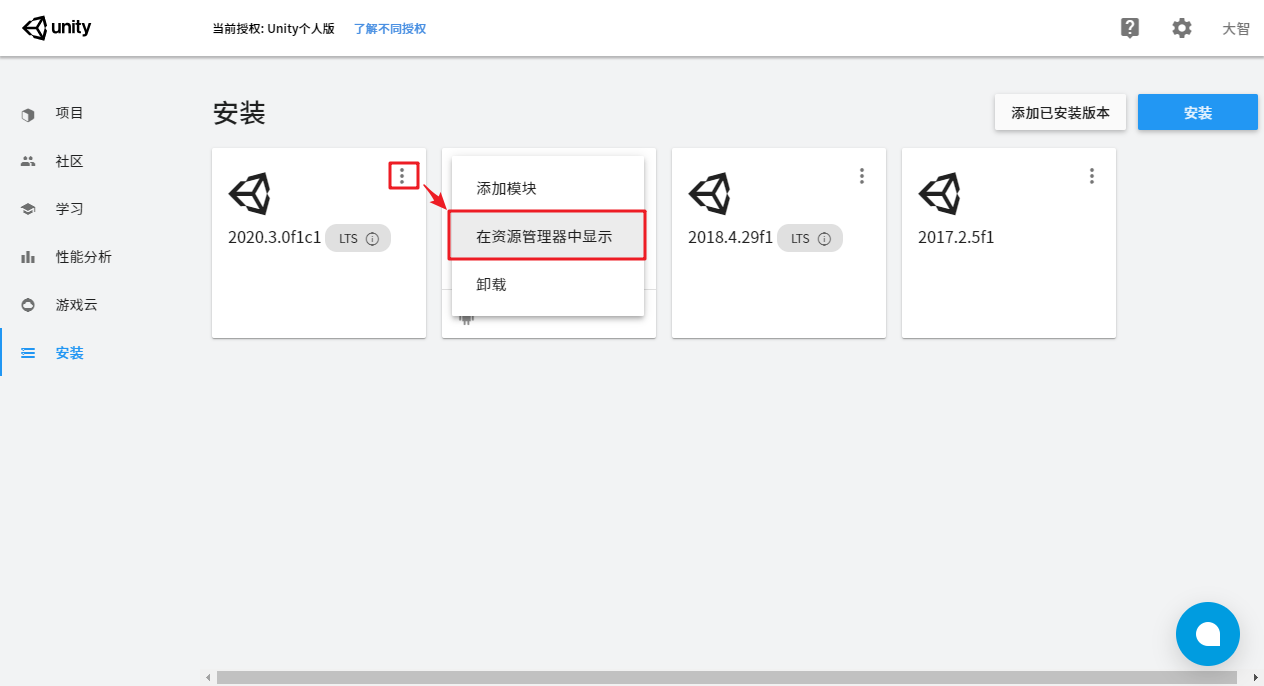Click LTS info badge on 2018.4.29f1

810,238
